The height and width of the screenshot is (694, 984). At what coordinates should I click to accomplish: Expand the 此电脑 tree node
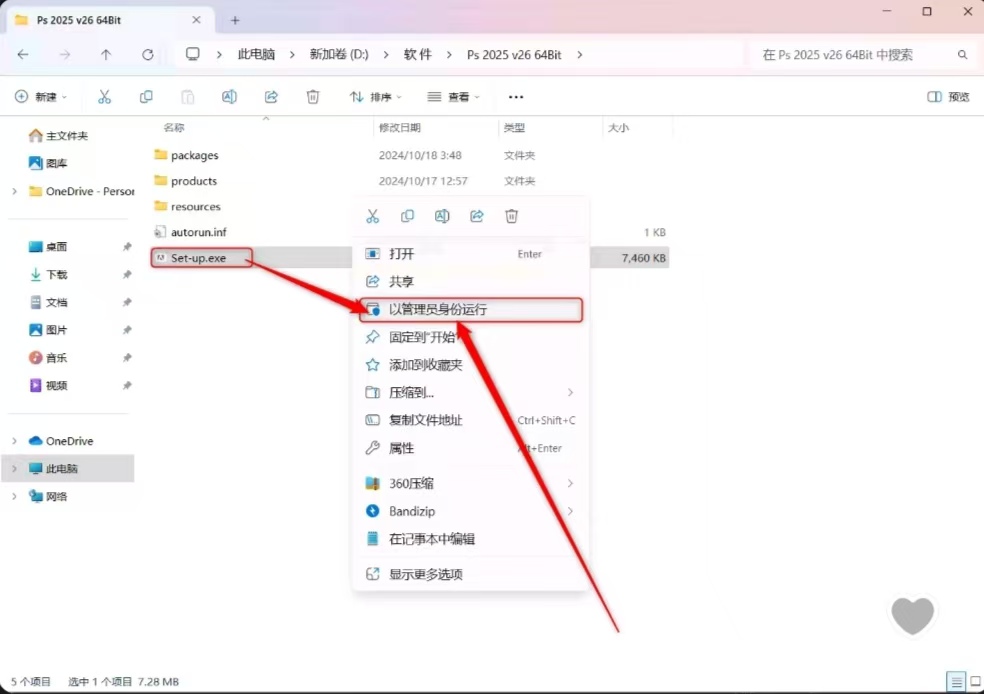click(14, 469)
